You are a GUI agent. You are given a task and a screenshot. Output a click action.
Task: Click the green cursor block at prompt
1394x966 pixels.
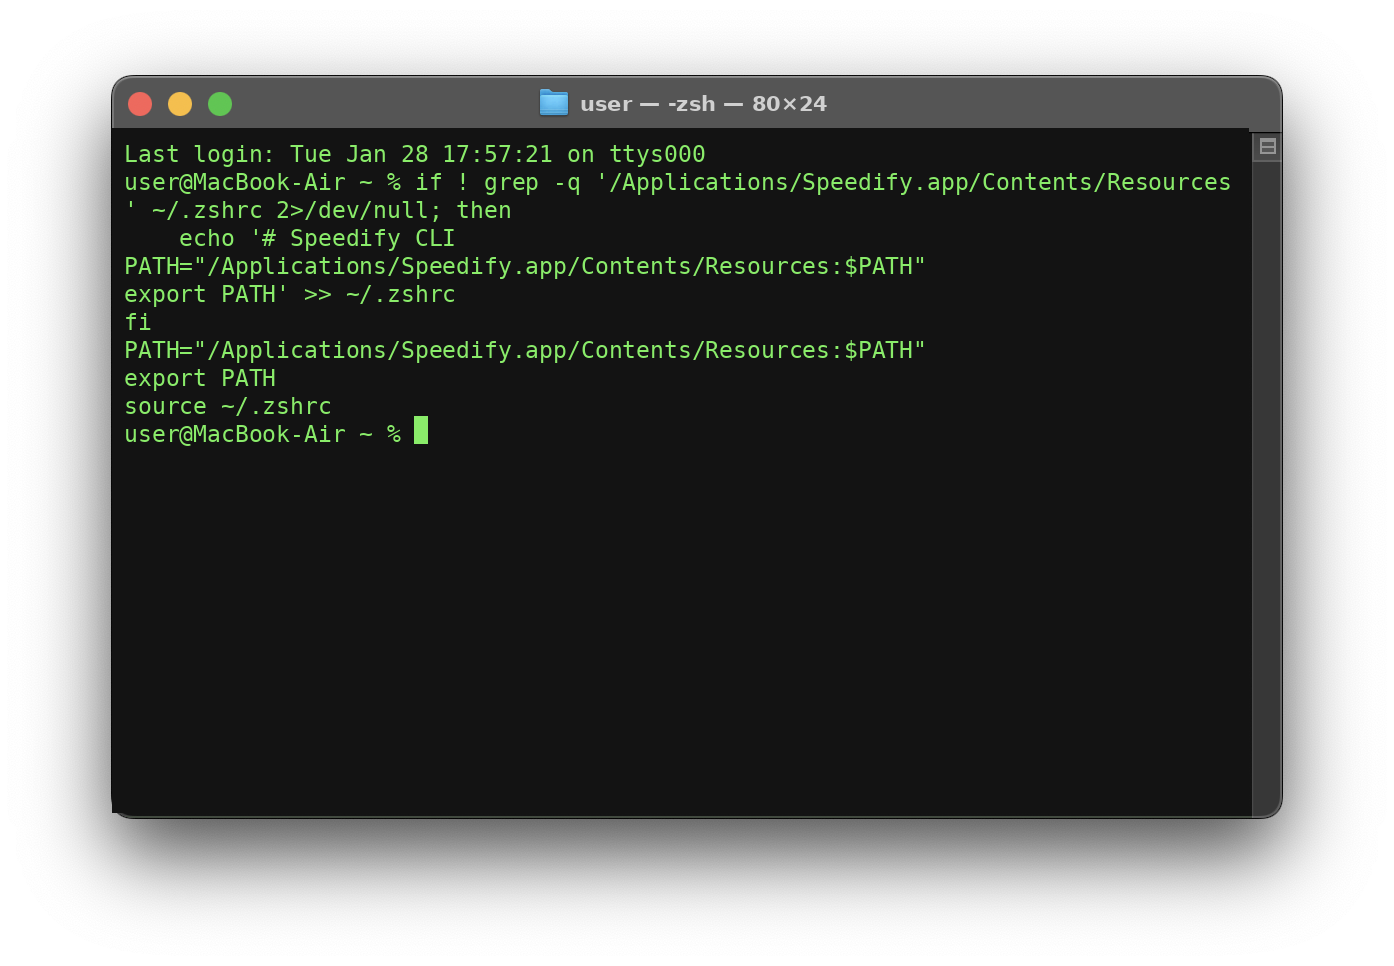tap(421, 431)
